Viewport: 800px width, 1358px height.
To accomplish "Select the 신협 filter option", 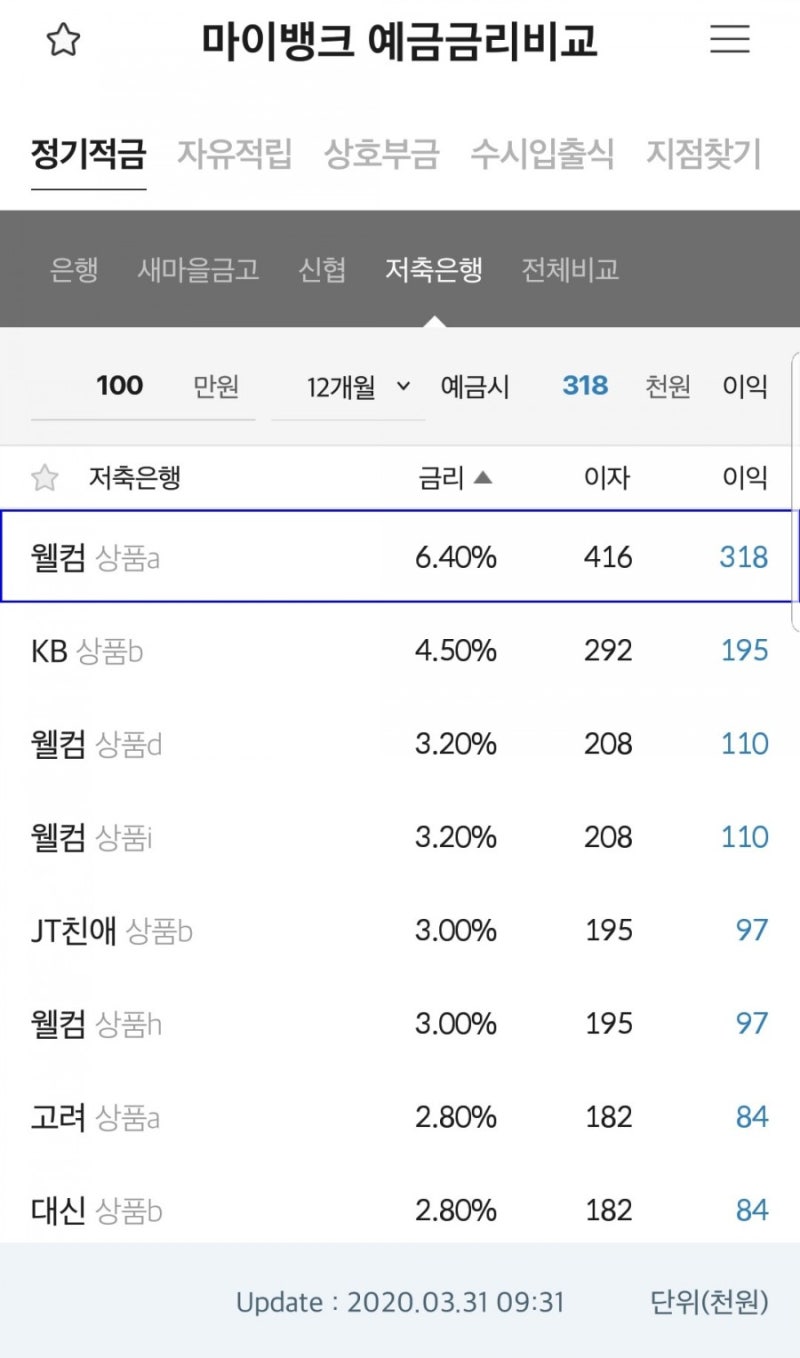I will (322, 270).
